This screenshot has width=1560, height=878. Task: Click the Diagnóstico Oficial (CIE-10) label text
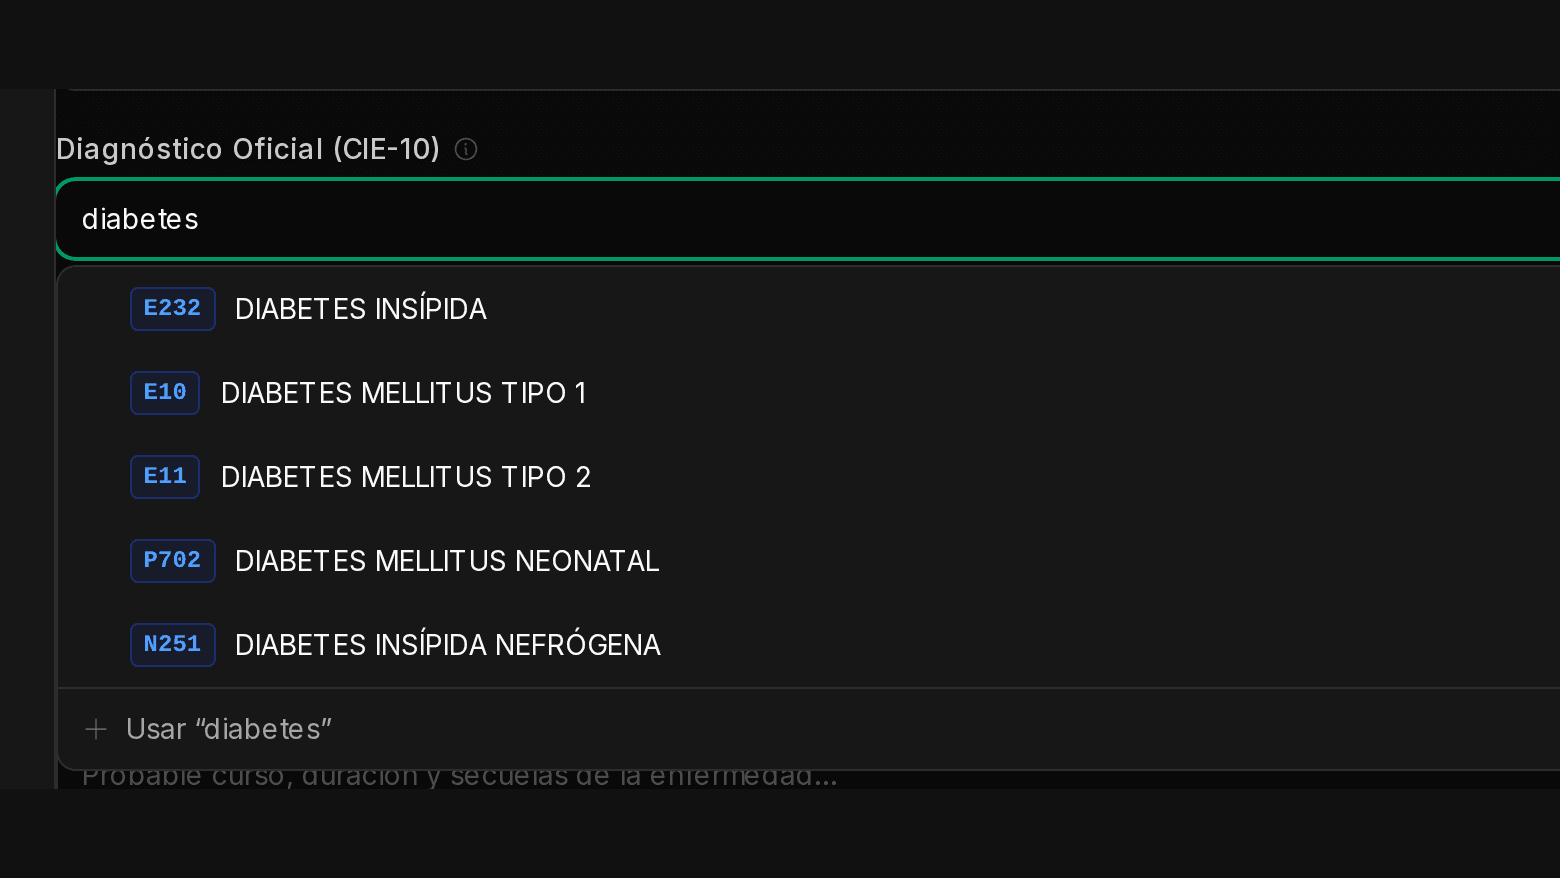248,149
